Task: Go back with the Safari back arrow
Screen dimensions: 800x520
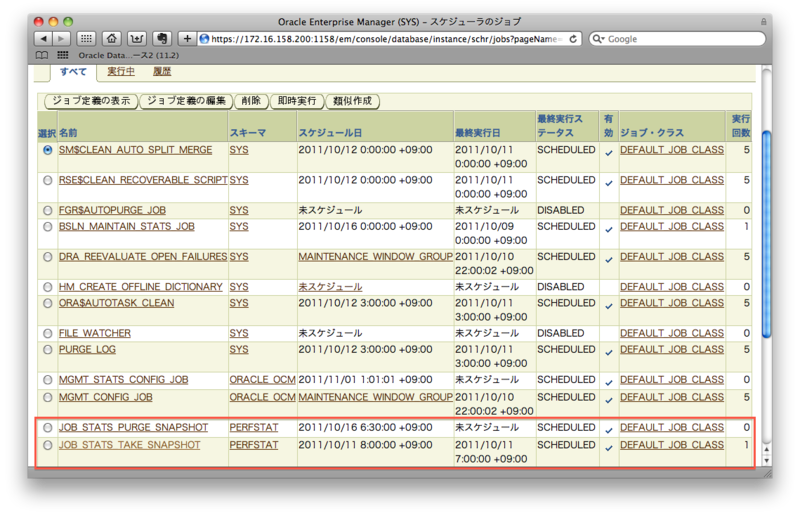Action: tap(43, 39)
